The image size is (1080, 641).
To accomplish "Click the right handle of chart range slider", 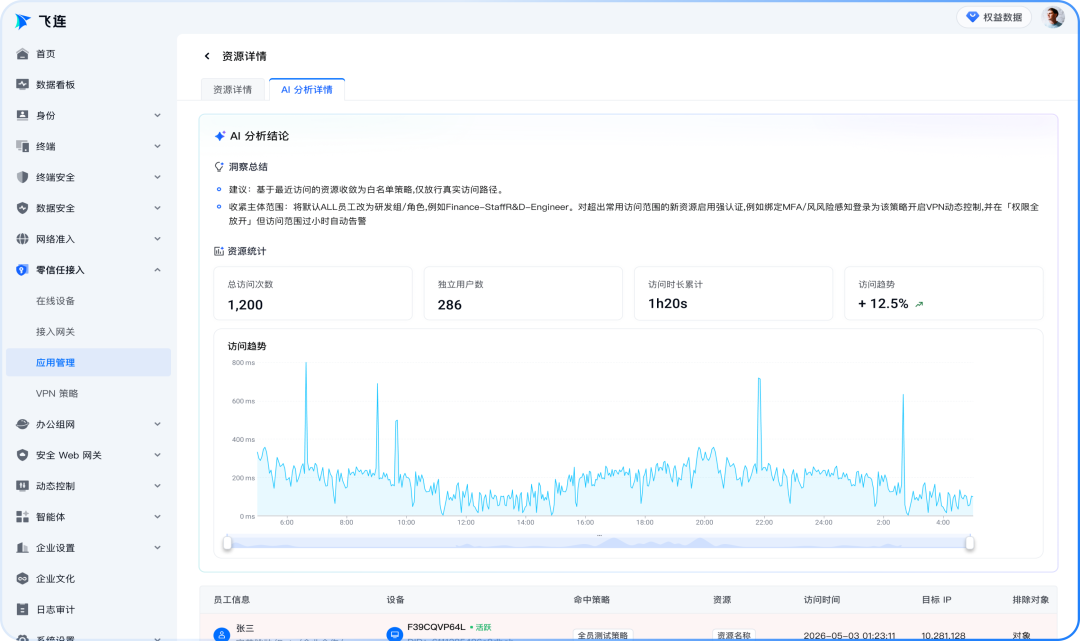I will 970,543.
